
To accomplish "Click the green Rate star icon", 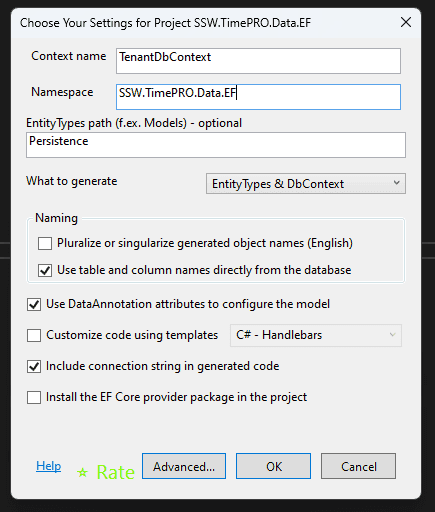I will coord(82,472).
